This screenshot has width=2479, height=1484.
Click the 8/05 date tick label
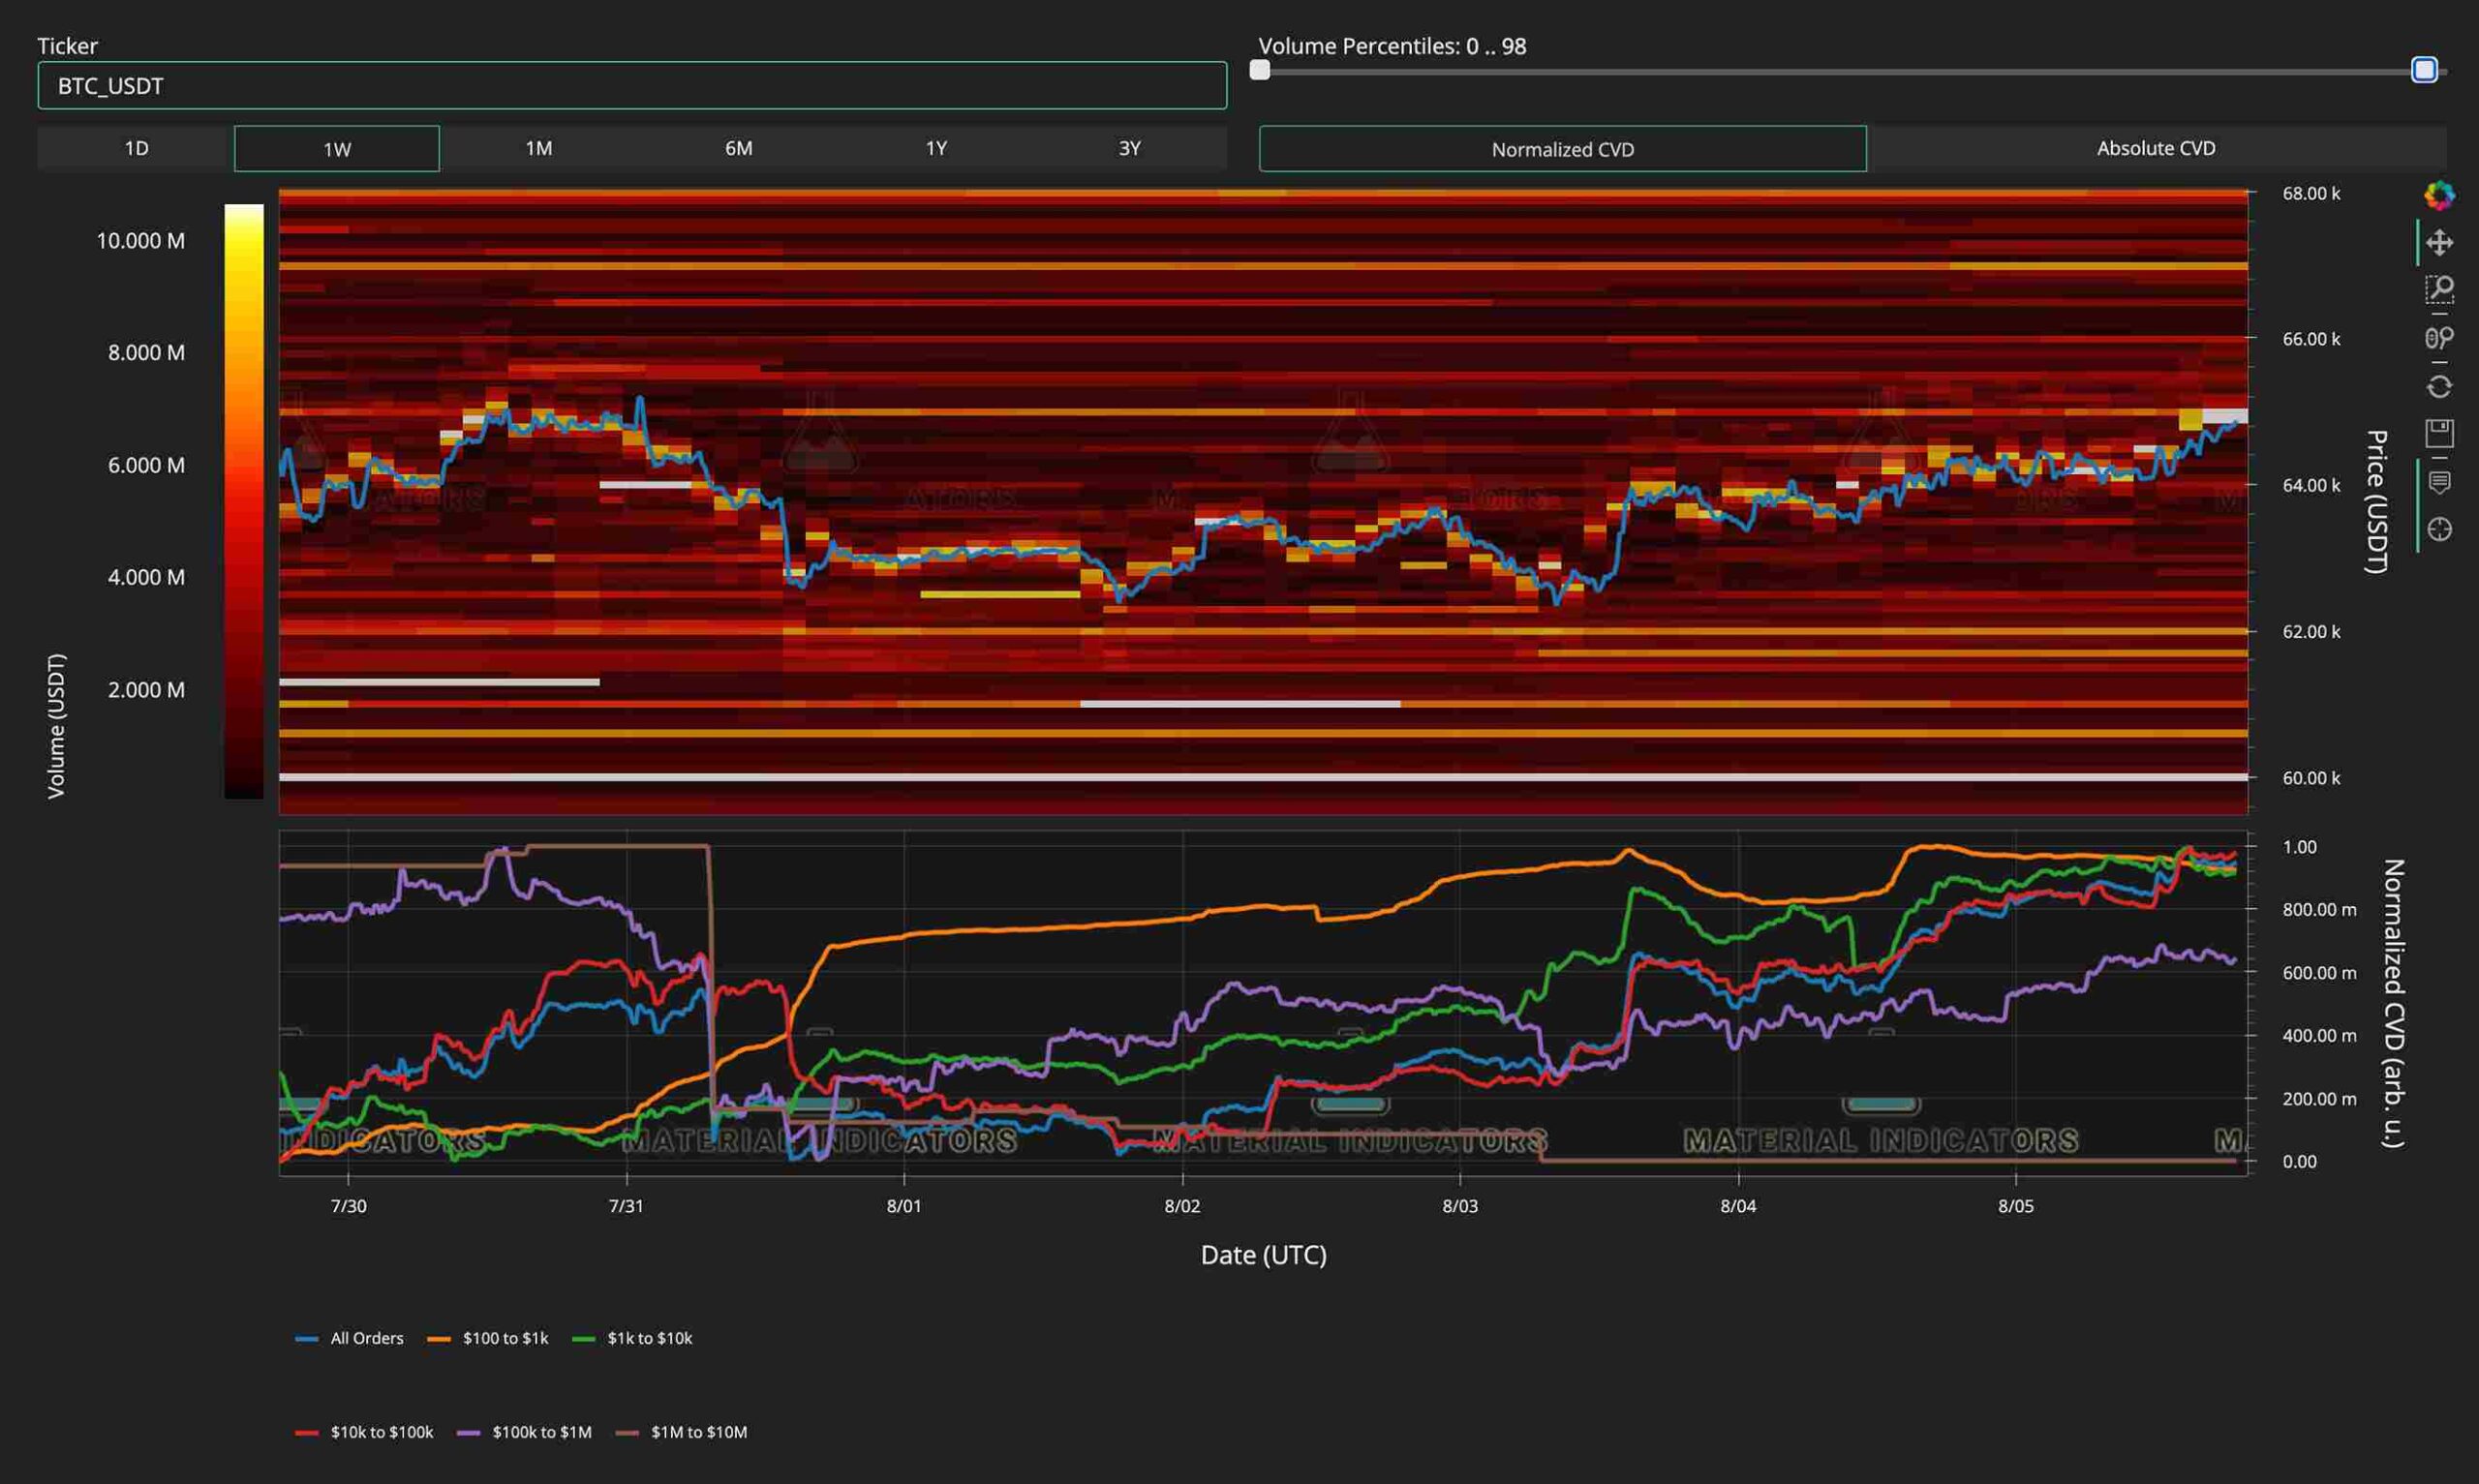(2016, 1206)
